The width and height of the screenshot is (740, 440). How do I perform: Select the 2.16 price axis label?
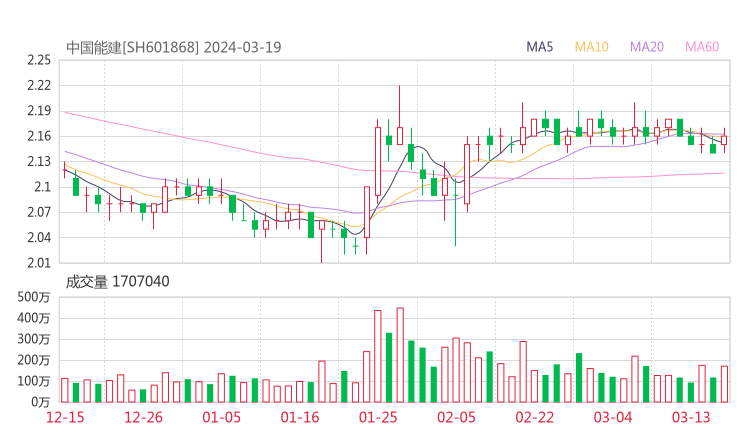coord(39,136)
